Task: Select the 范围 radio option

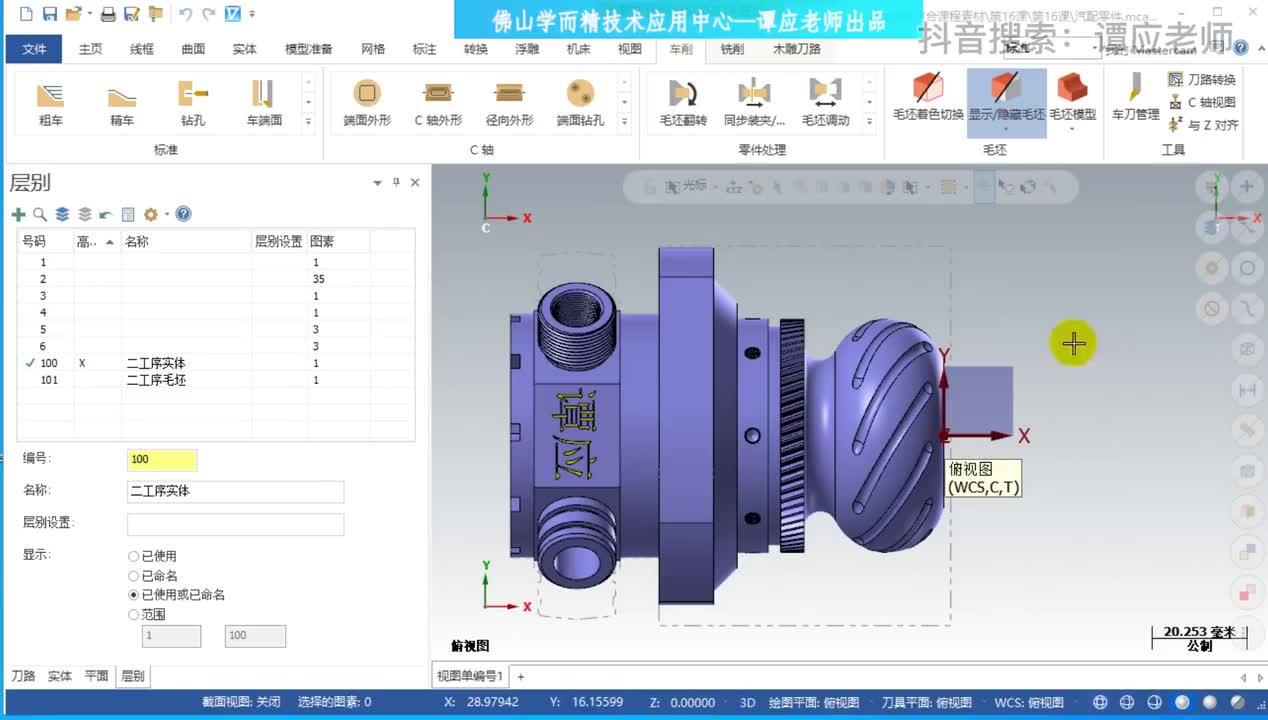Action: pos(134,614)
